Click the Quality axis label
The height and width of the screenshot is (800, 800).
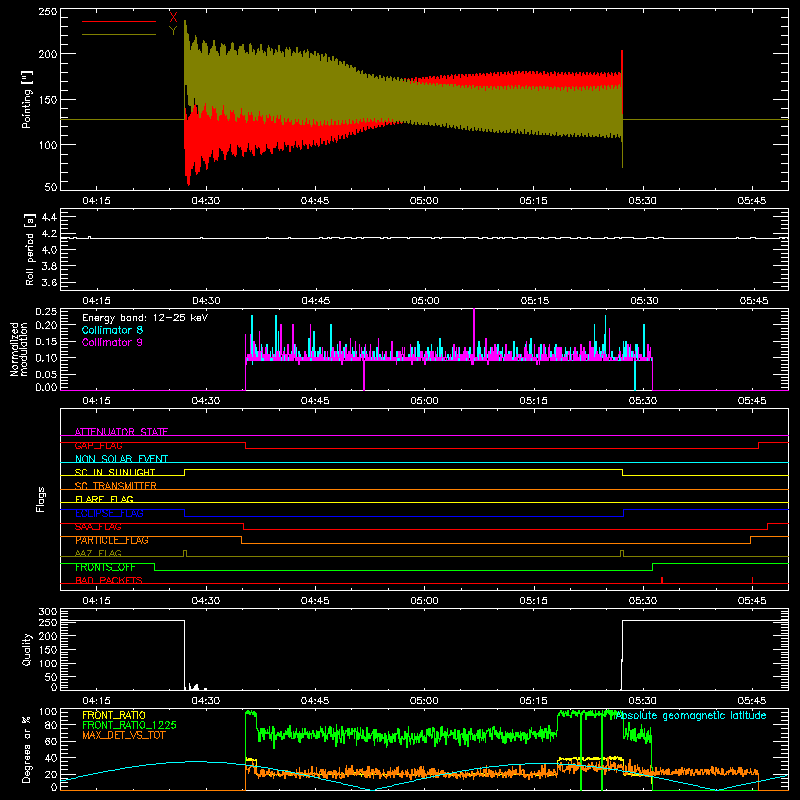point(27,649)
